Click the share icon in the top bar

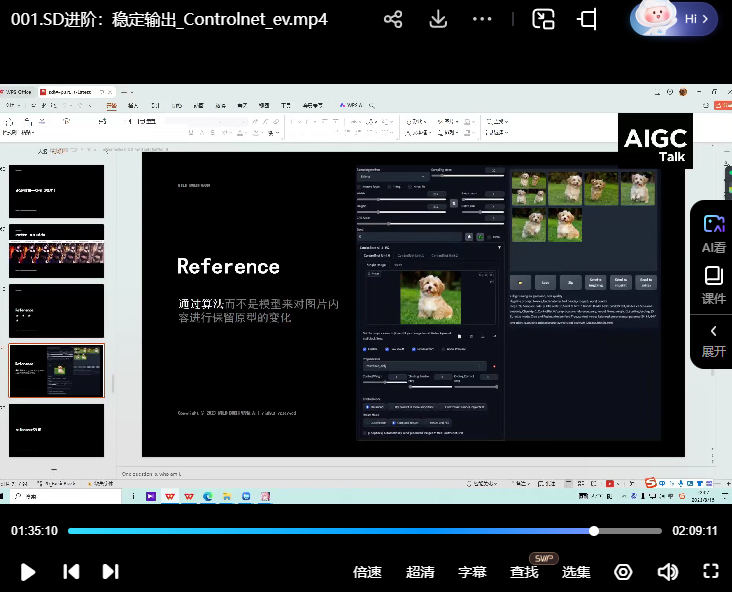pyautogui.click(x=394, y=19)
